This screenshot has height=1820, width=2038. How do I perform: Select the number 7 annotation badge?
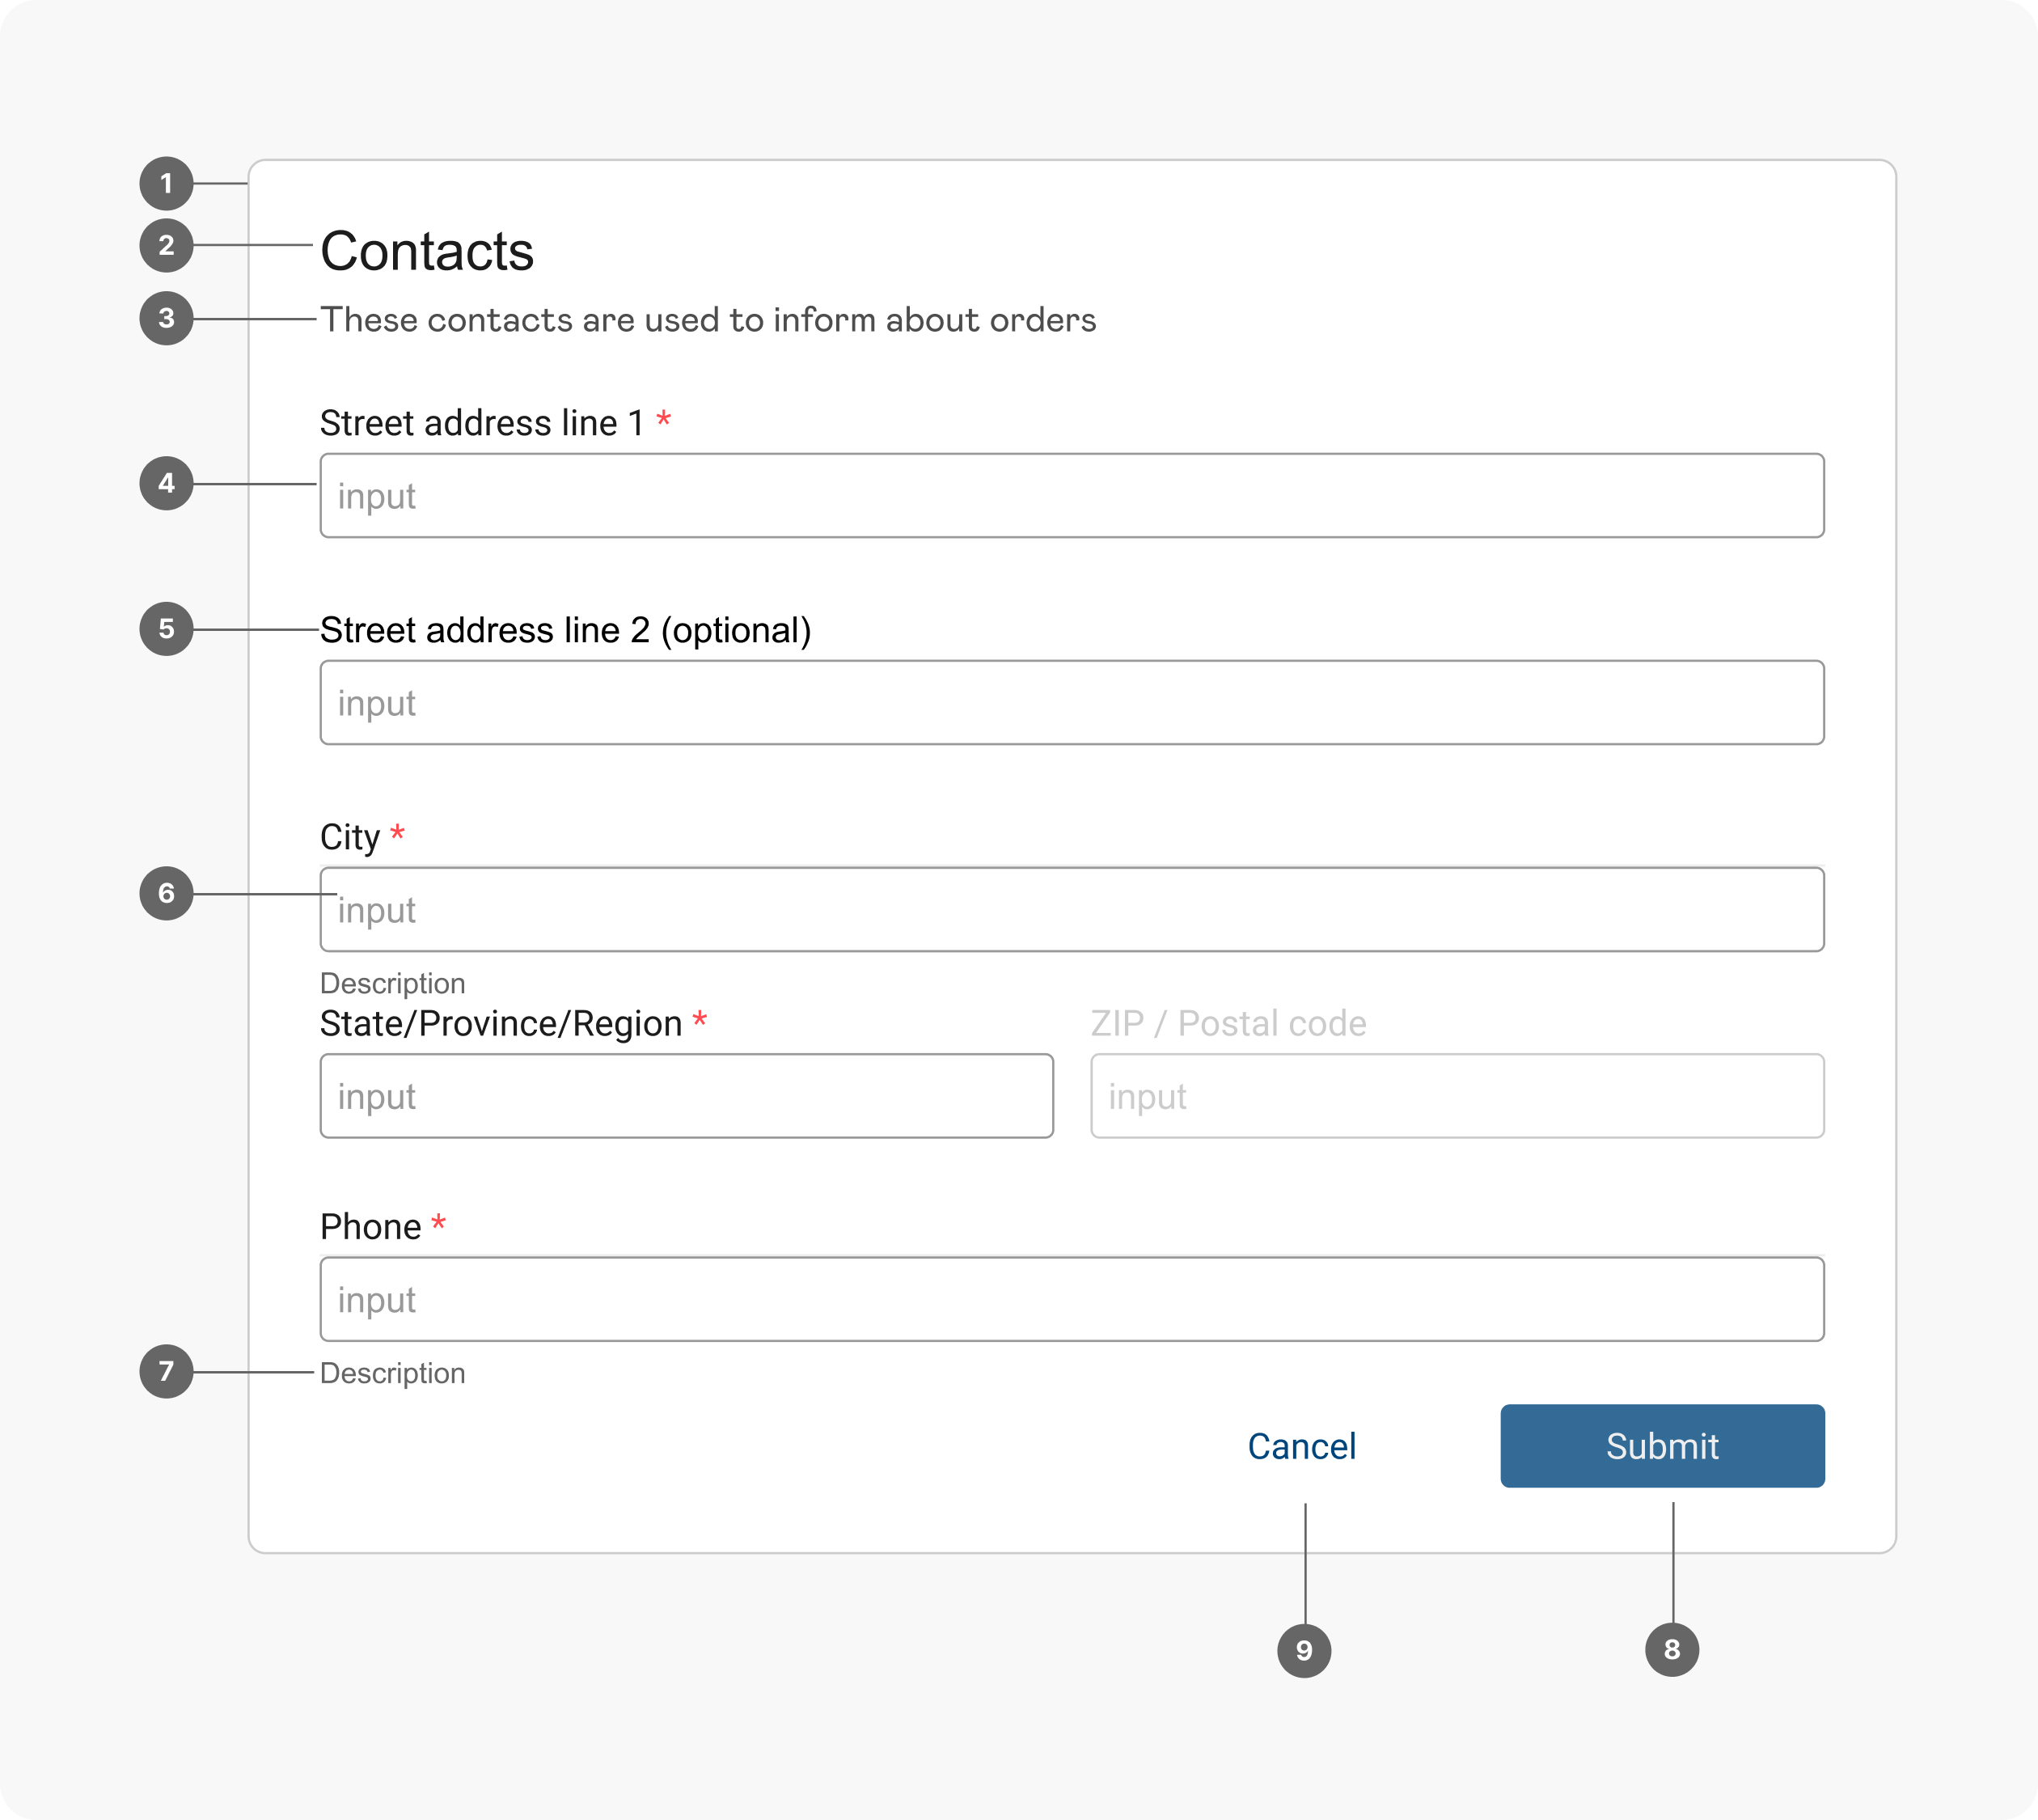pyautogui.click(x=166, y=1372)
